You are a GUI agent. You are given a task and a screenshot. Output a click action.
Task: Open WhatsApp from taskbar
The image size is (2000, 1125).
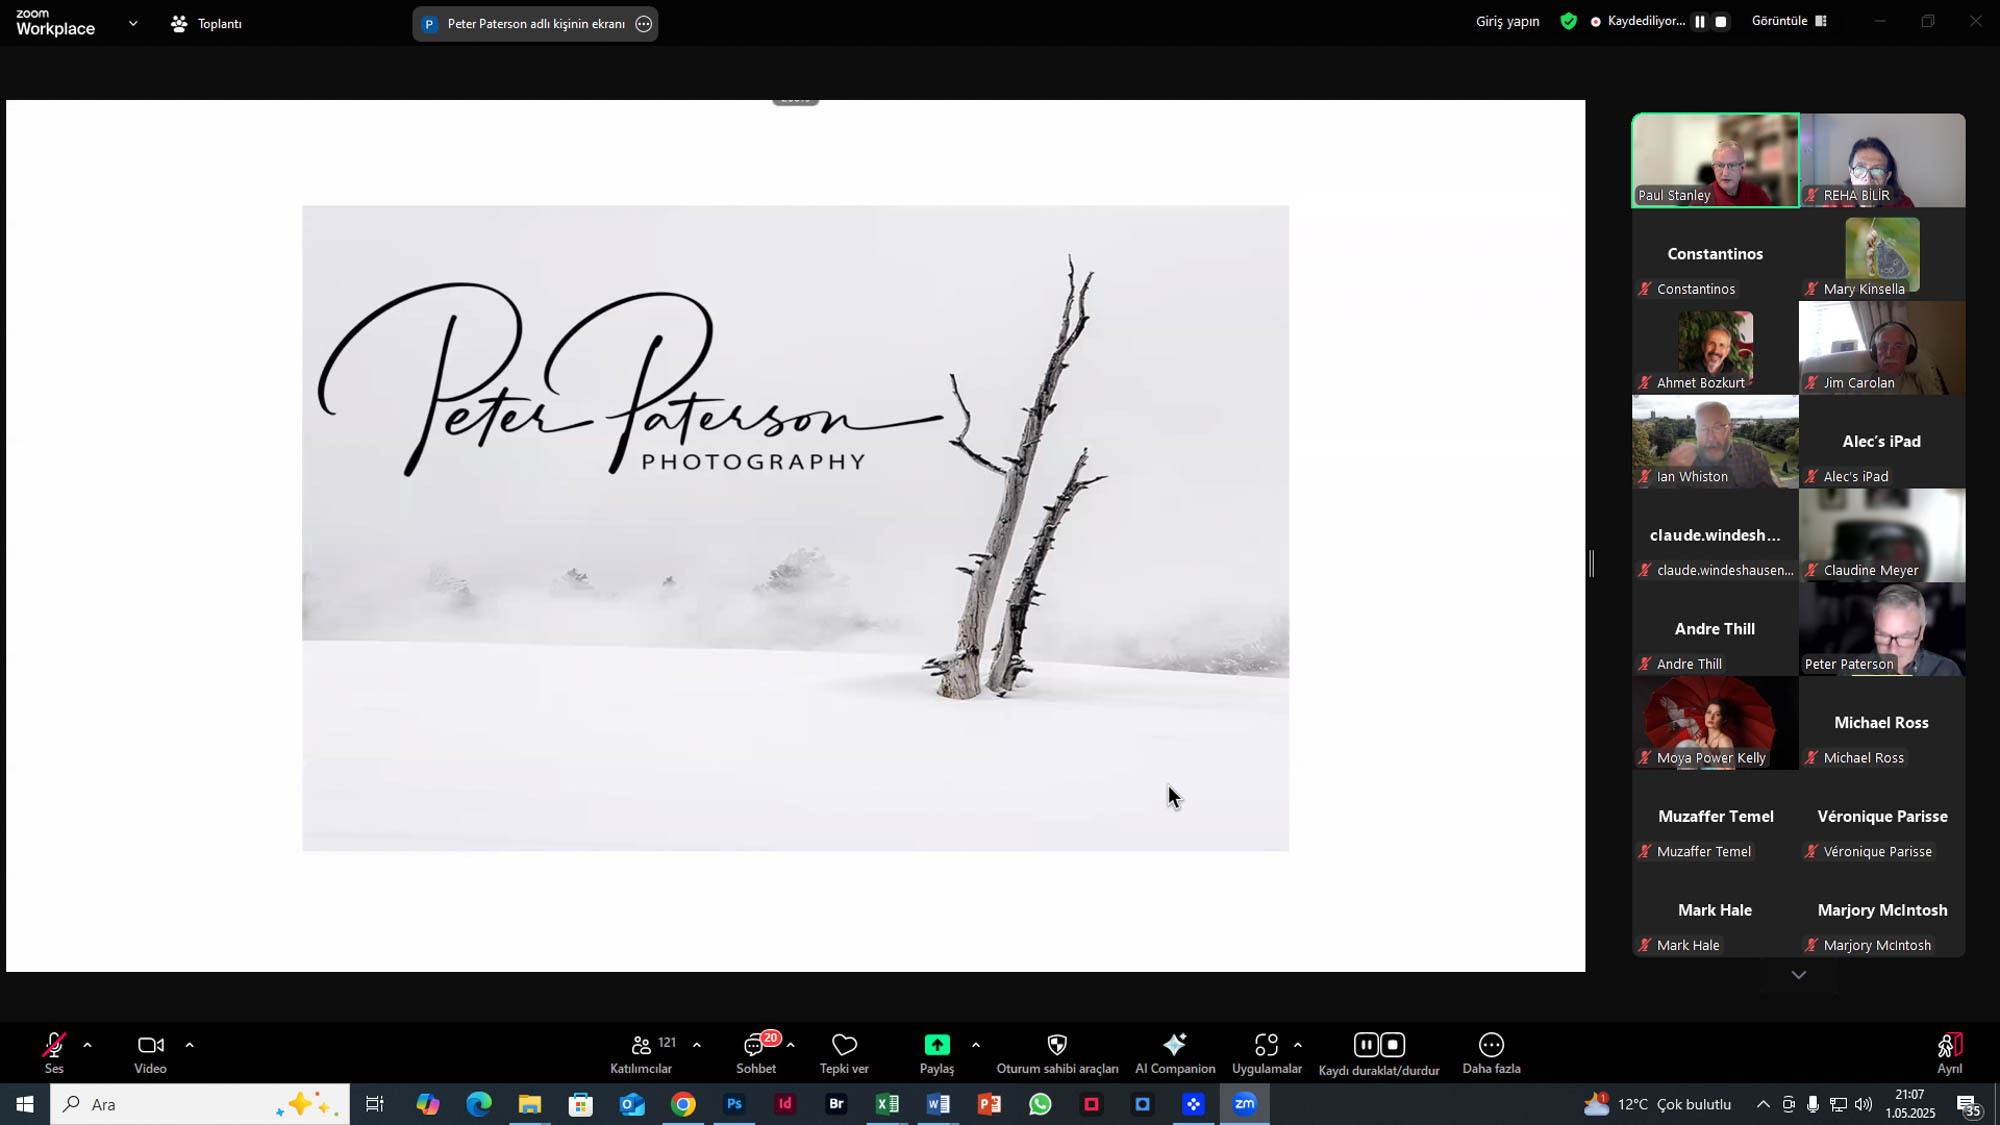click(1040, 1104)
